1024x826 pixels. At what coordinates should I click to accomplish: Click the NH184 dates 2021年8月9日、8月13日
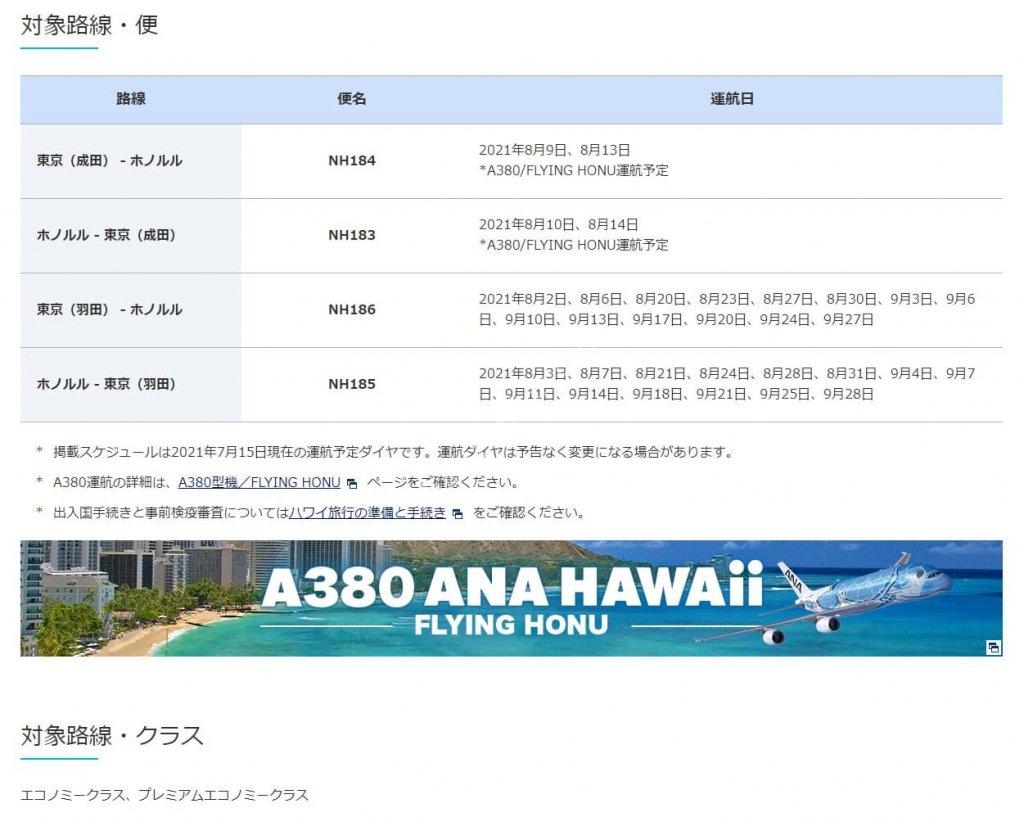(x=554, y=150)
